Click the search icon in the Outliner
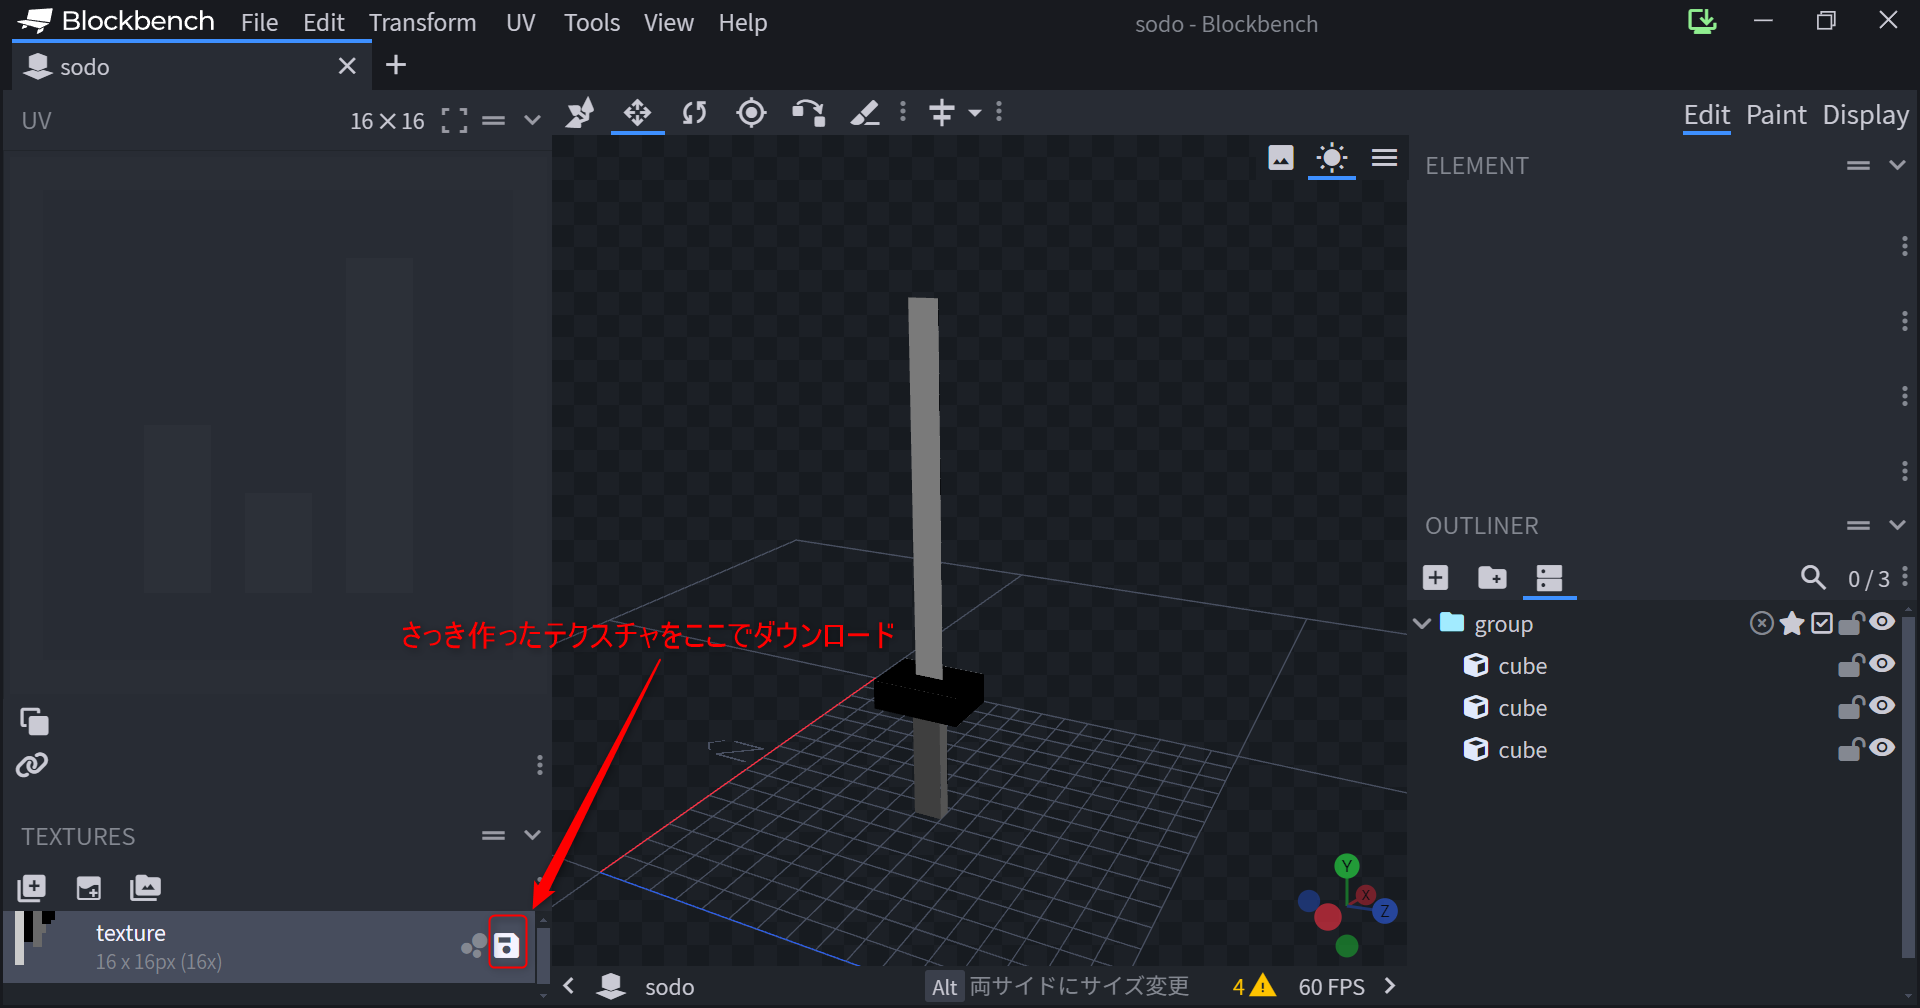This screenshot has width=1920, height=1008. pyautogui.click(x=1815, y=577)
